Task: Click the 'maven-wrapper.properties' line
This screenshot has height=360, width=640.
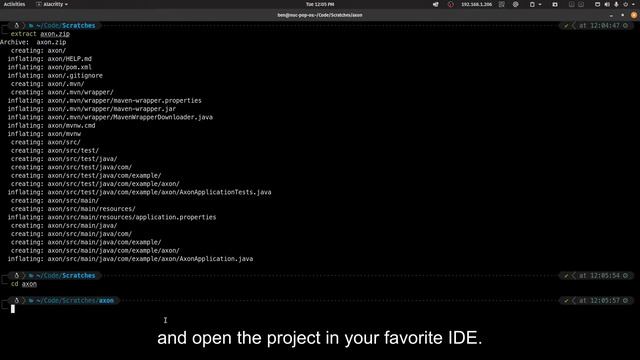Action: click(x=104, y=100)
